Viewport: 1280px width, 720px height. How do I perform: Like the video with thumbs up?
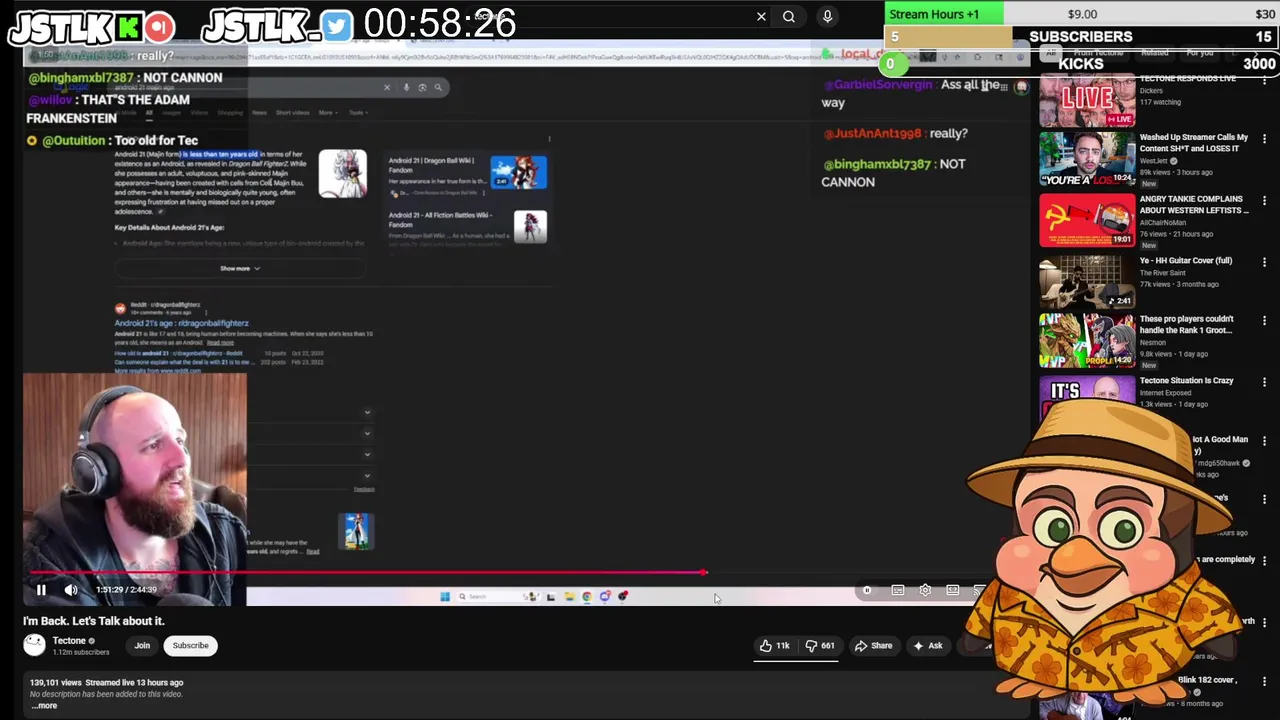(x=775, y=646)
